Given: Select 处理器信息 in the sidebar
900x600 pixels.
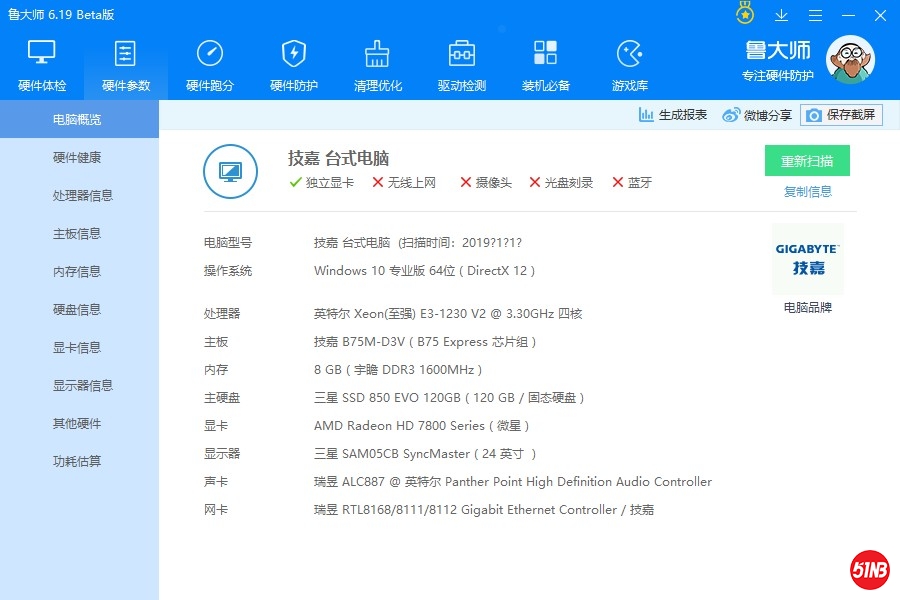Looking at the screenshot, I should click(x=83, y=196).
